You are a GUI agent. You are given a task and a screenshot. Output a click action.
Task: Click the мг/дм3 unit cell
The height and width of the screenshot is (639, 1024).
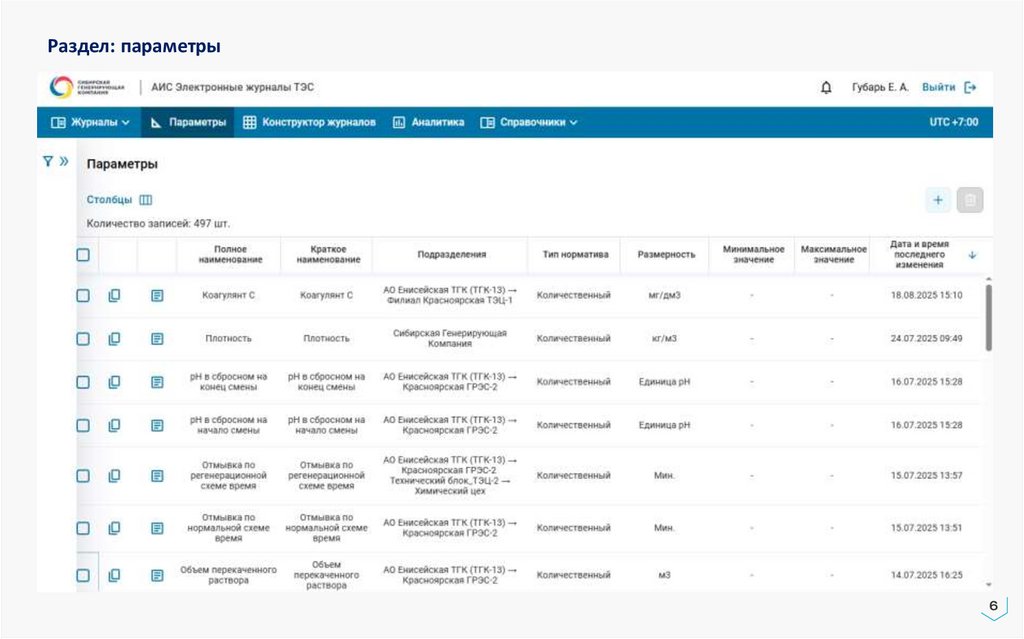point(664,295)
